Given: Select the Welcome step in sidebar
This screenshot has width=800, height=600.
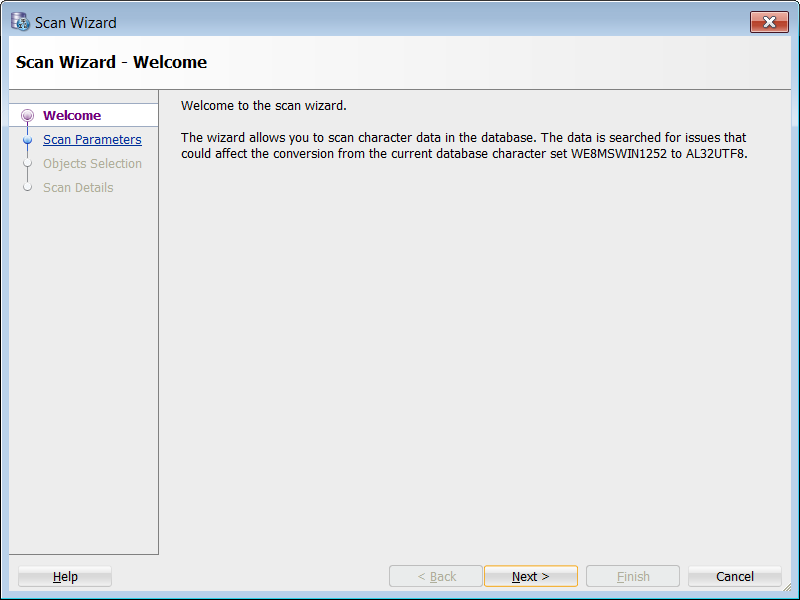Looking at the screenshot, I should click(72, 116).
